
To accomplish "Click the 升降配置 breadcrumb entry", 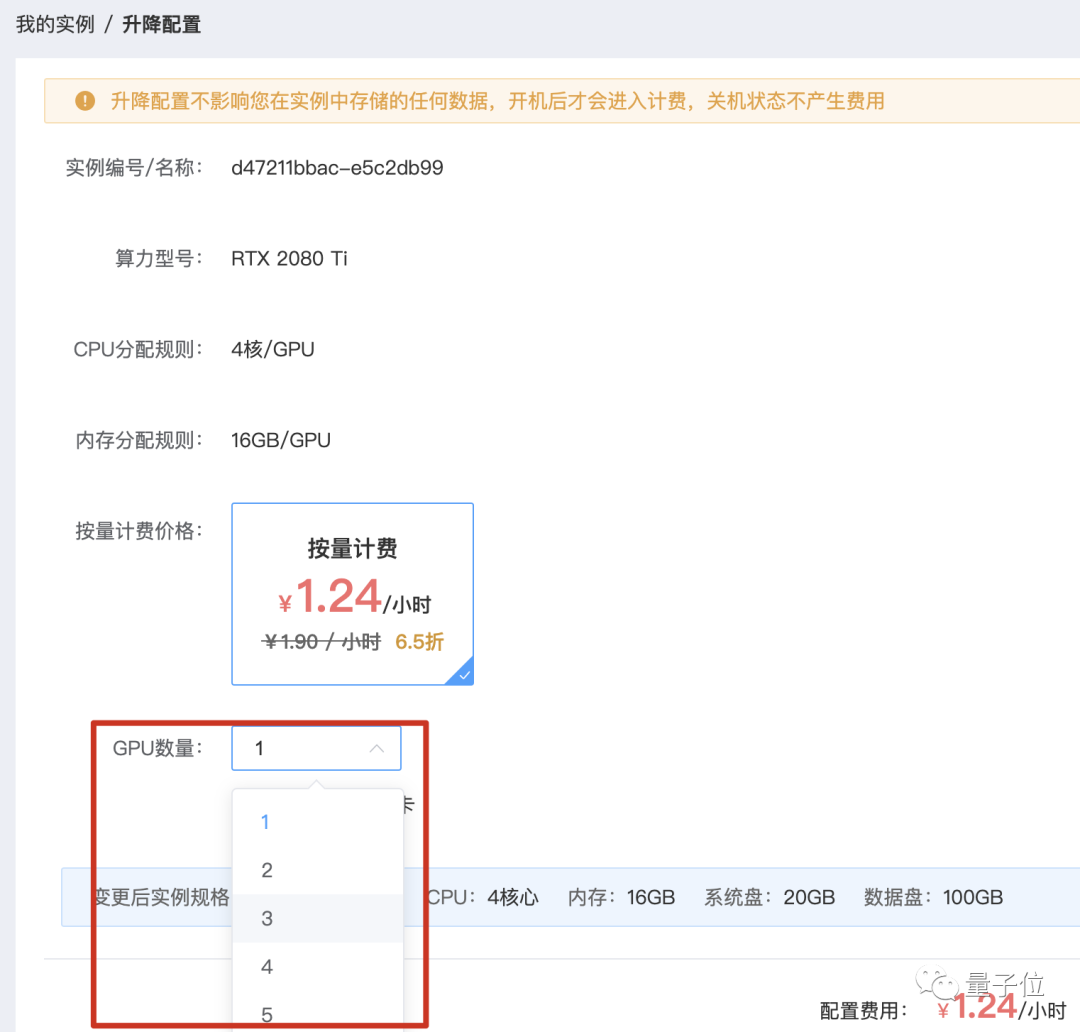I will pos(161,24).
